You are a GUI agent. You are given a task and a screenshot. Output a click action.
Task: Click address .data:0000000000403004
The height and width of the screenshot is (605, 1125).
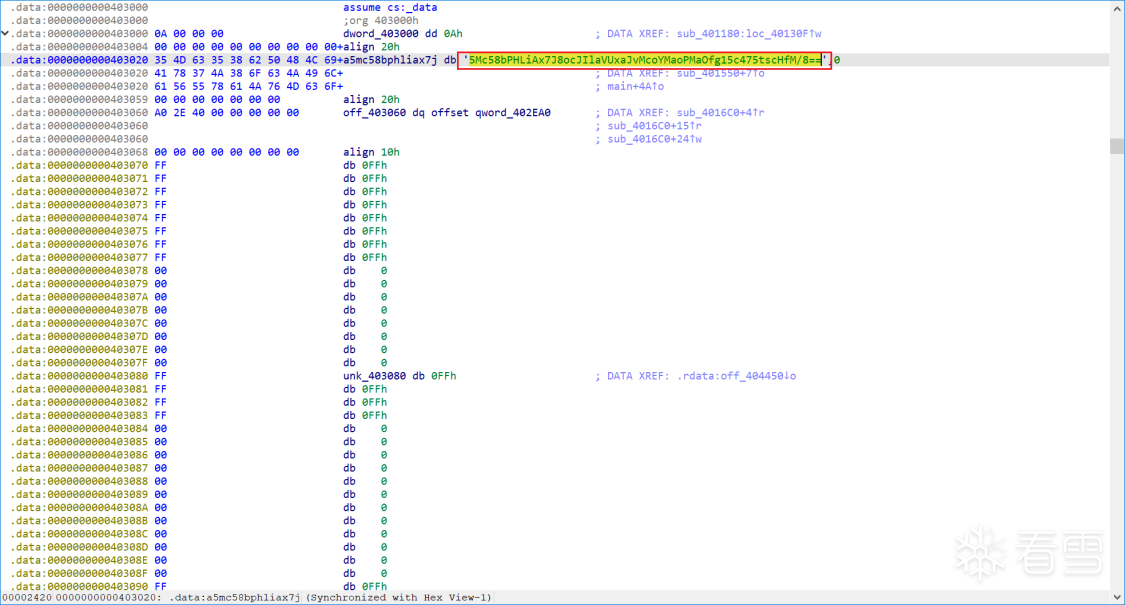(x=79, y=47)
